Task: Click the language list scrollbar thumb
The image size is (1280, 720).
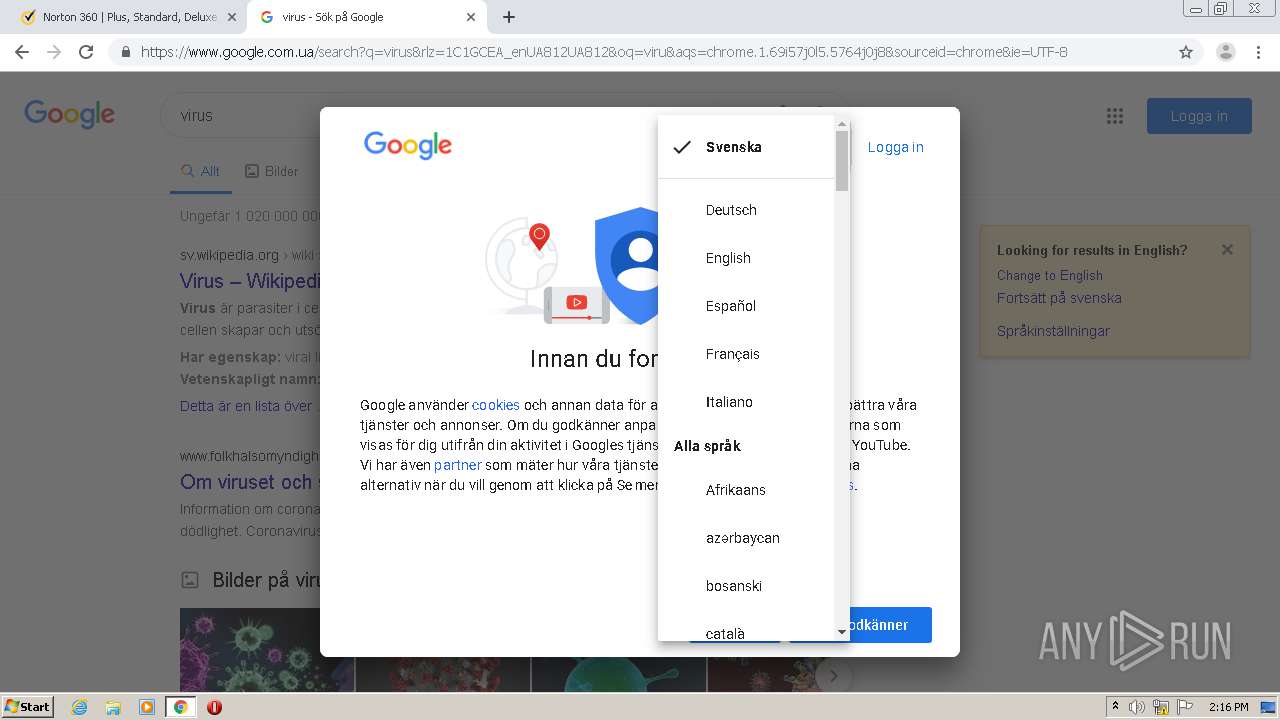Action: point(842,160)
